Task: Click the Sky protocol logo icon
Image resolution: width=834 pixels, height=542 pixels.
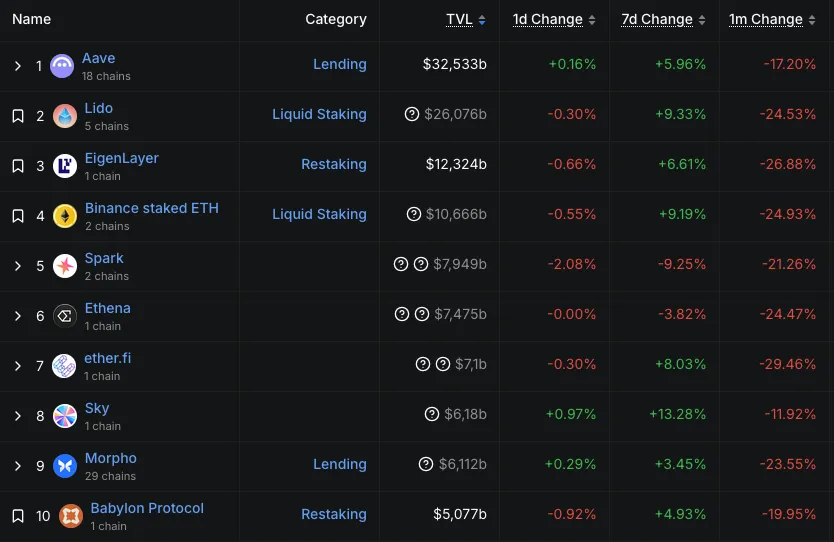Action: coord(64,416)
